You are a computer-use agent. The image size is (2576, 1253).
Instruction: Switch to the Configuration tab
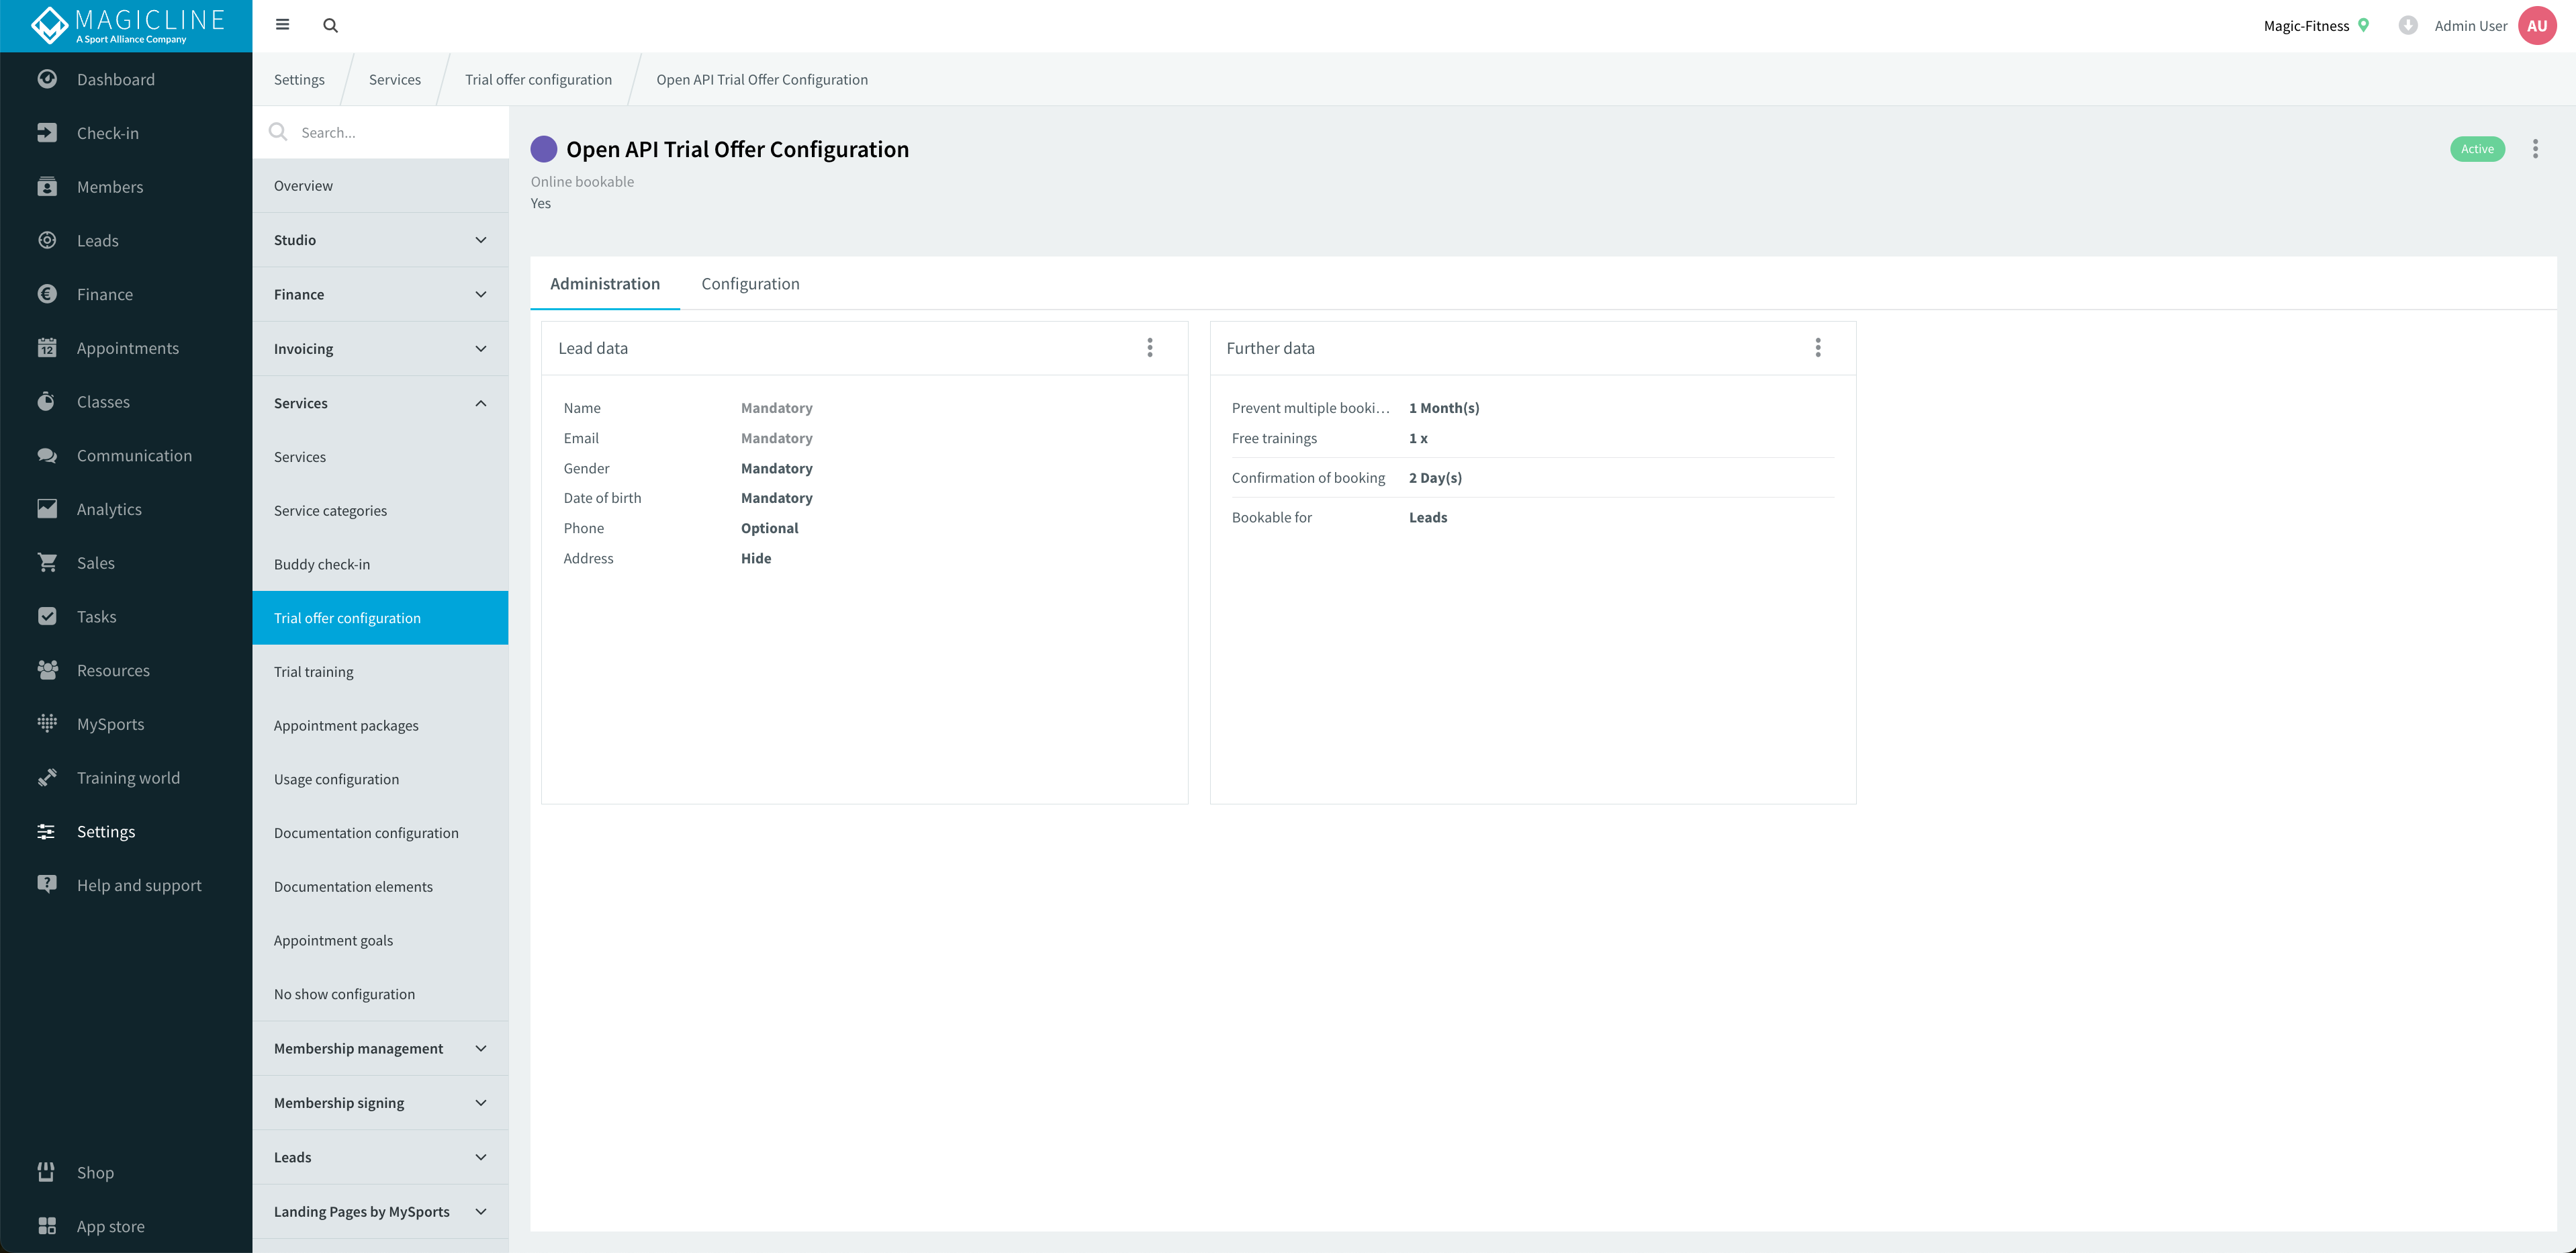[750, 284]
